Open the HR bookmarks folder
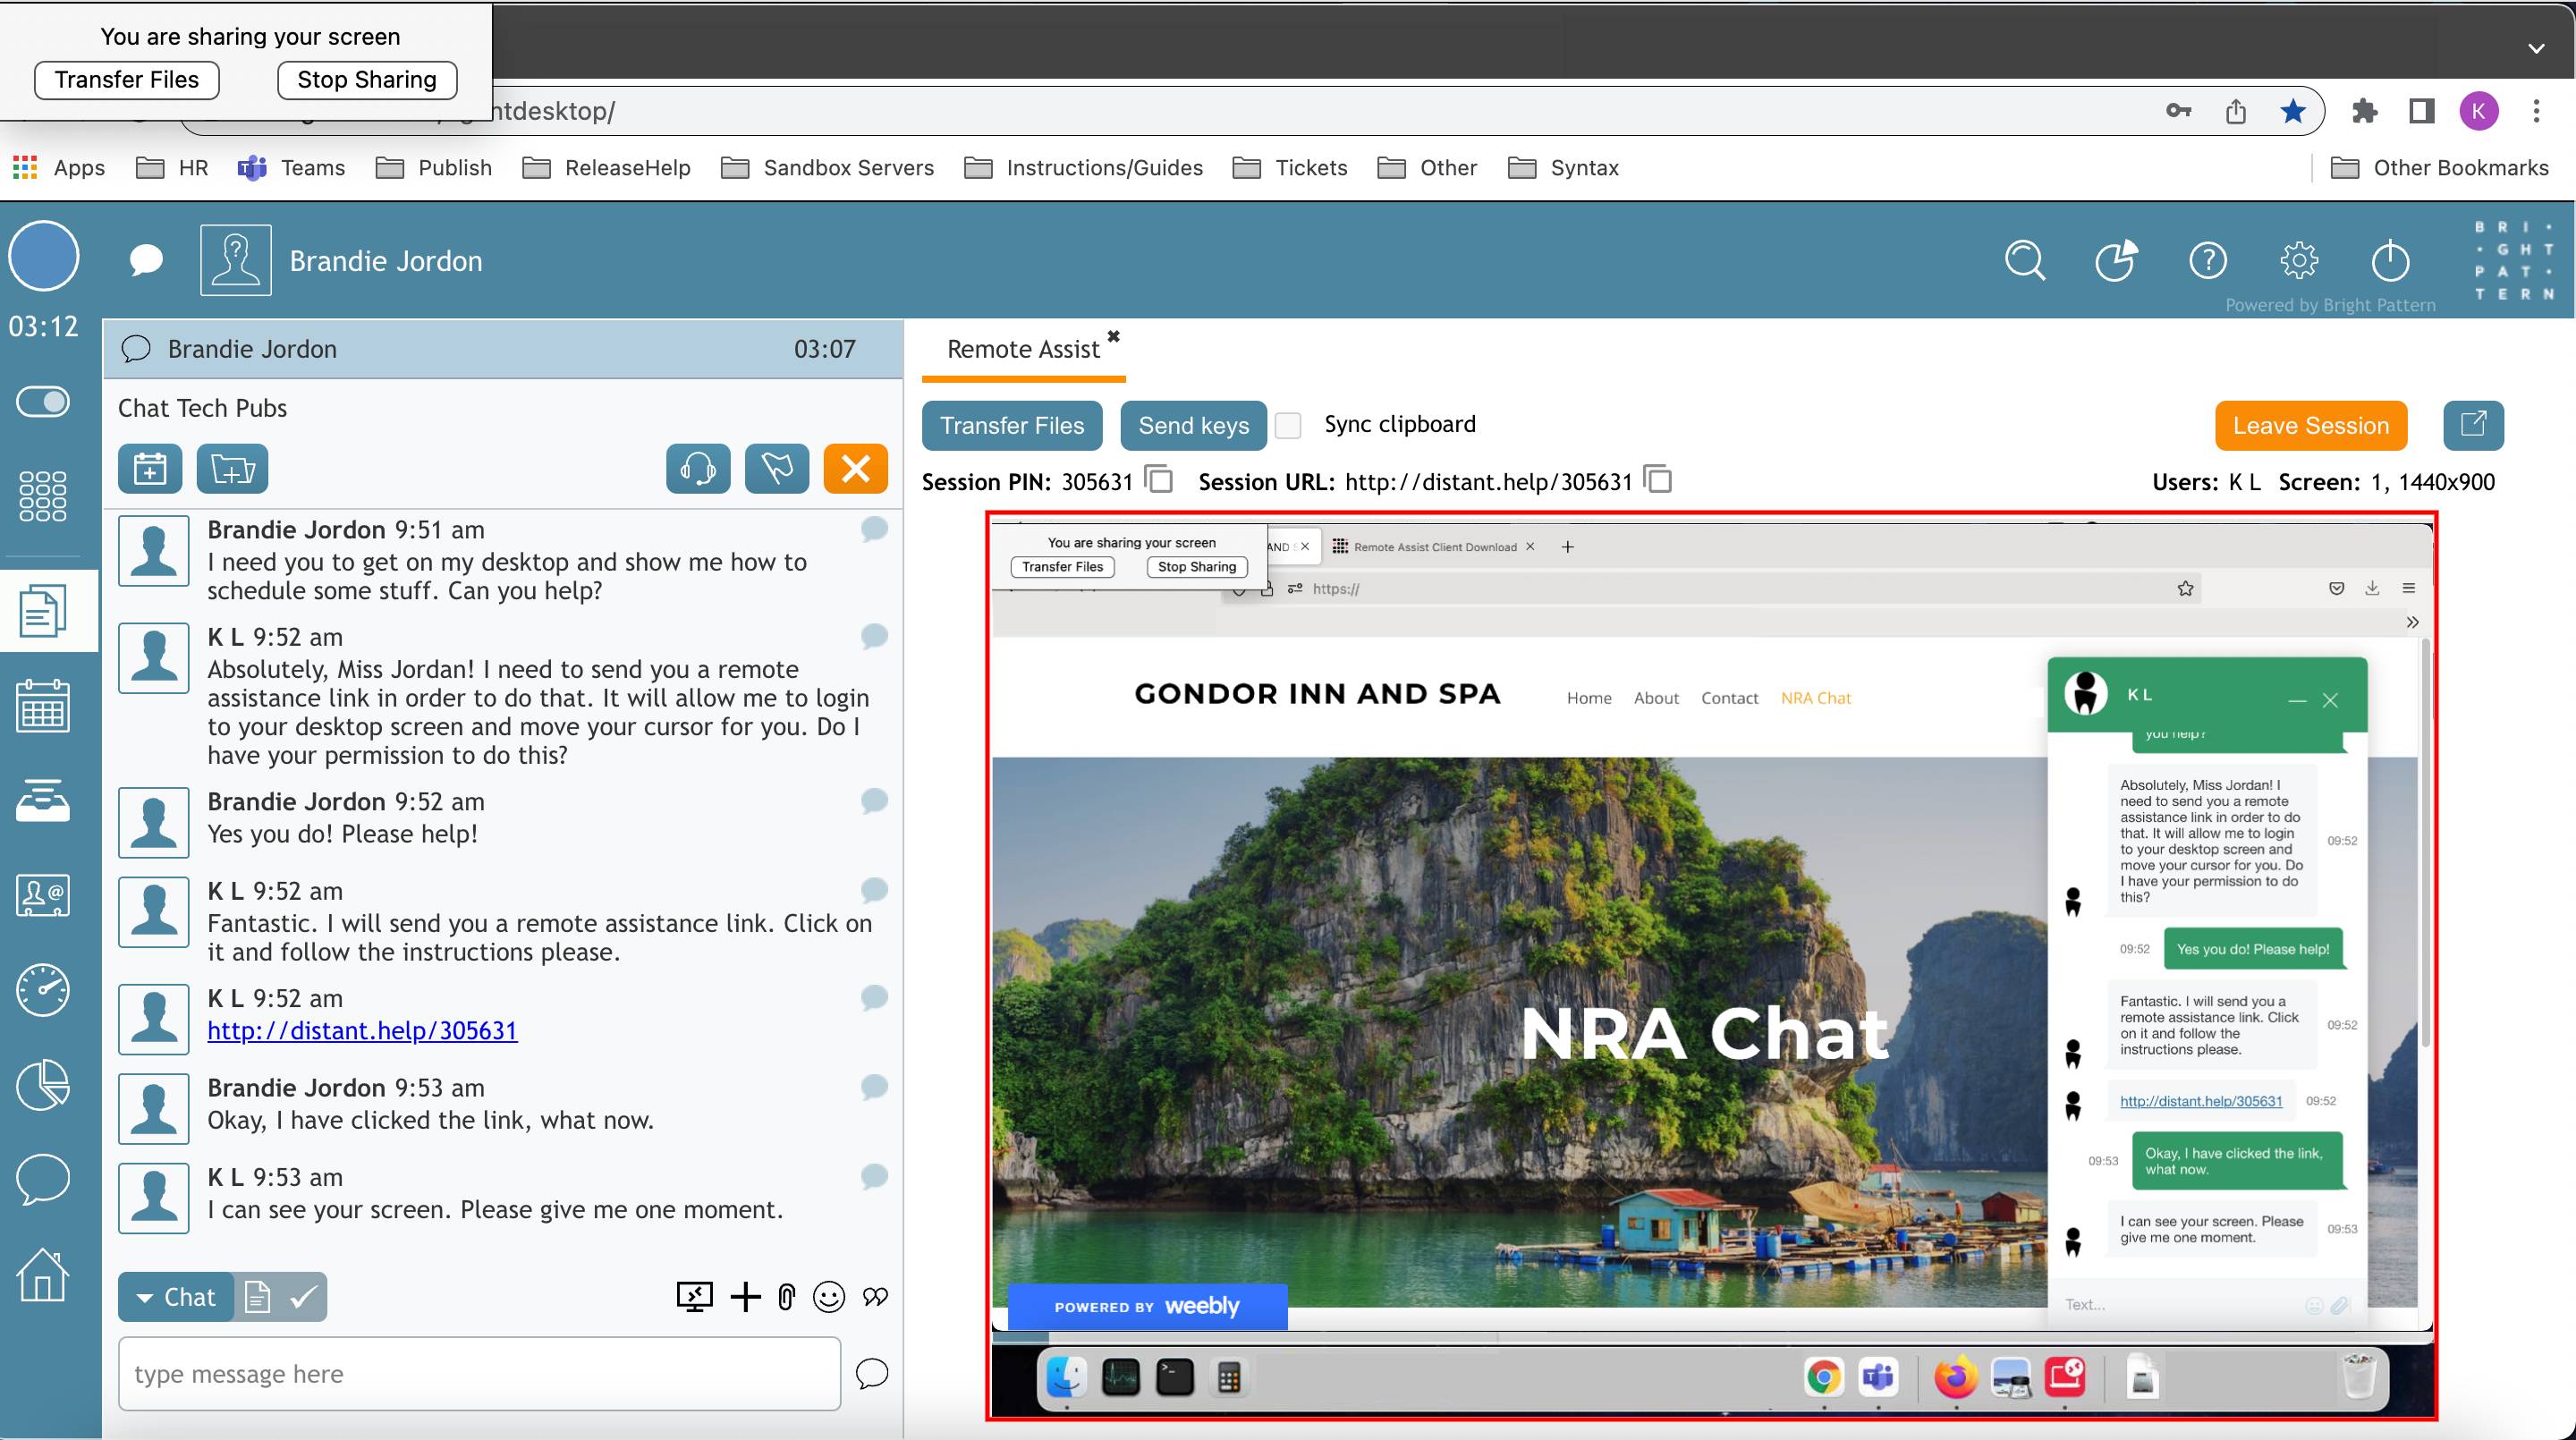This screenshot has height=1440, width=2576. pos(172,167)
